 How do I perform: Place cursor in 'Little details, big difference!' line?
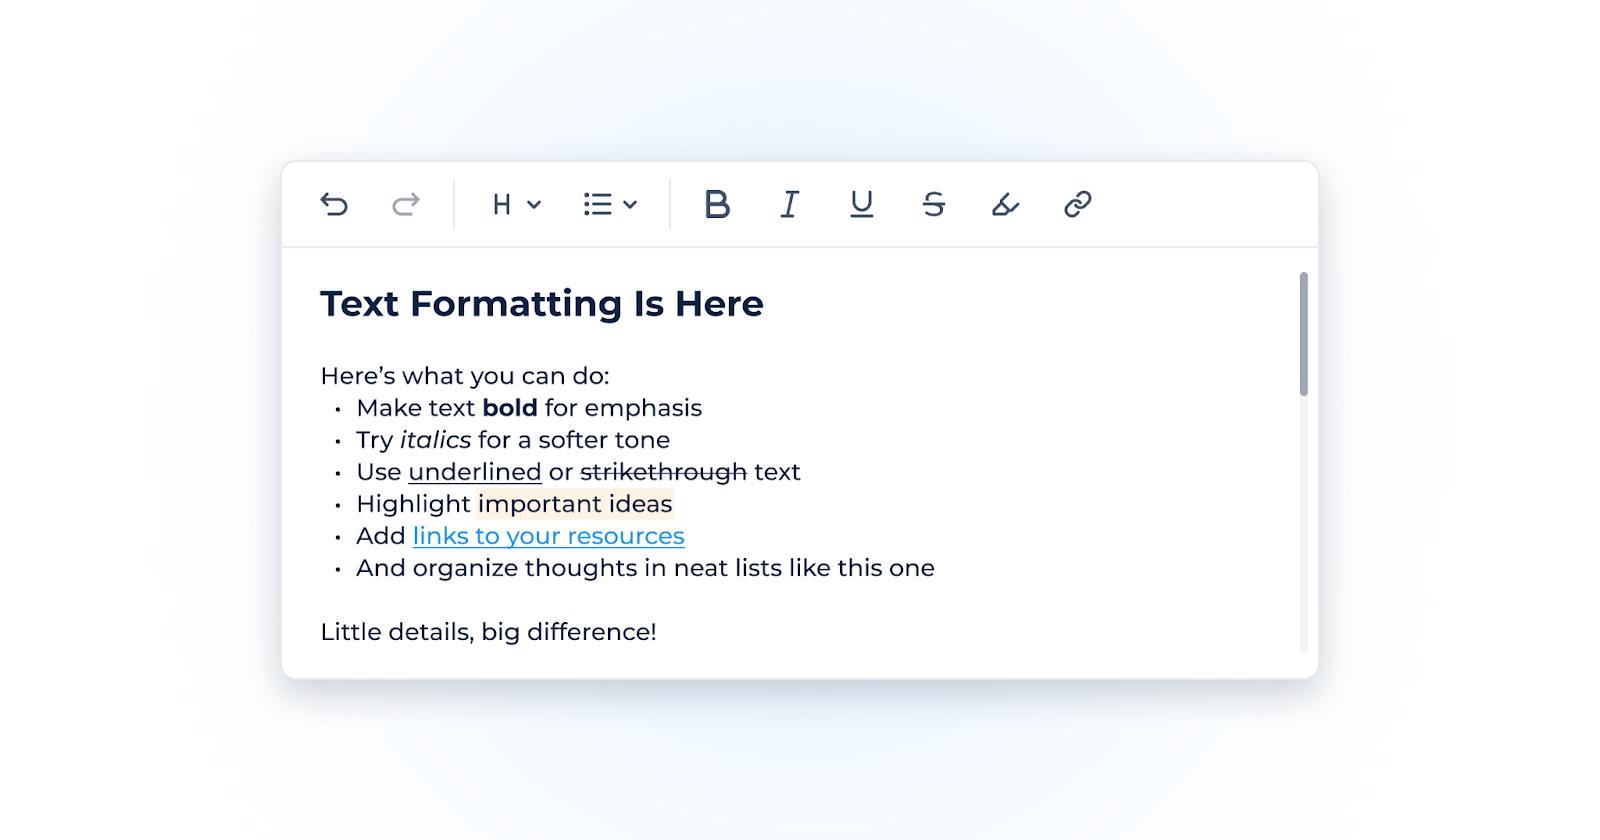click(488, 632)
